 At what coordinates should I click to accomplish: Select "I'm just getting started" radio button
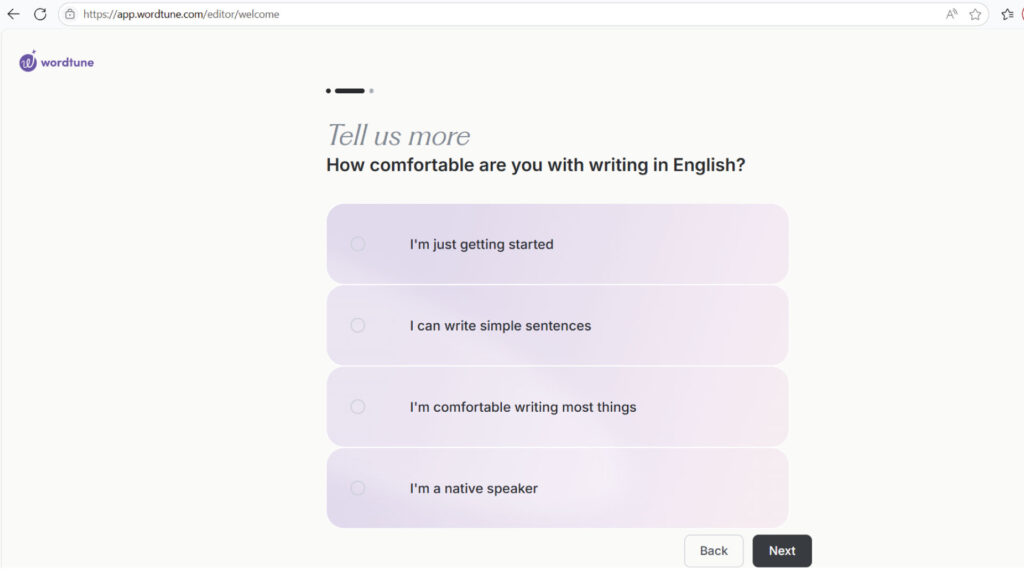(x=357, y=244)
